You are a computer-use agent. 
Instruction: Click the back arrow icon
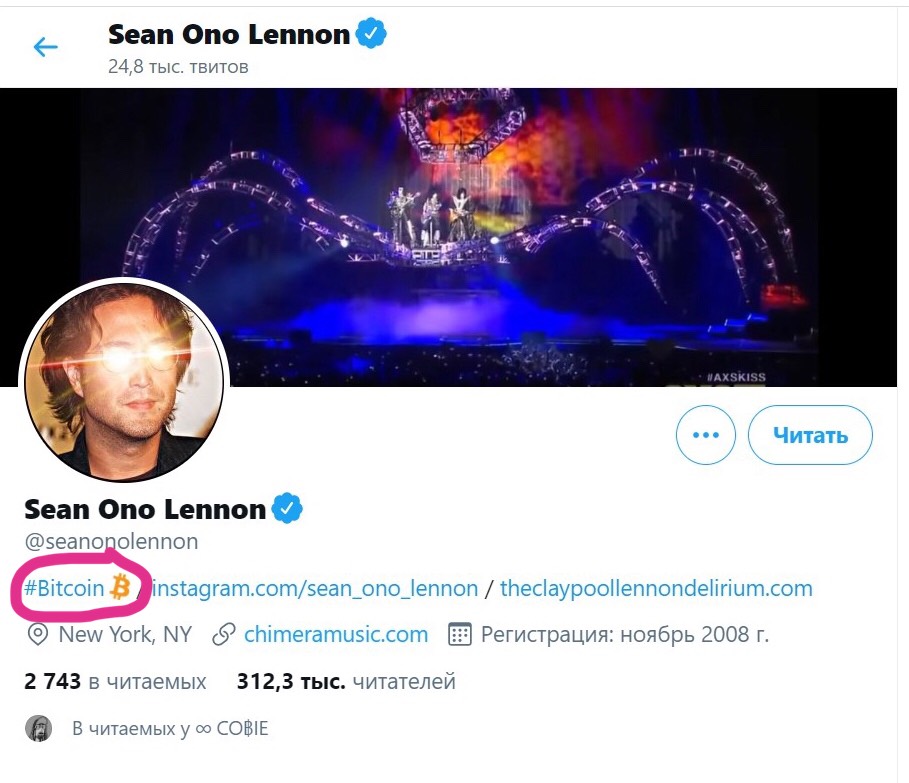click(46, 47)
